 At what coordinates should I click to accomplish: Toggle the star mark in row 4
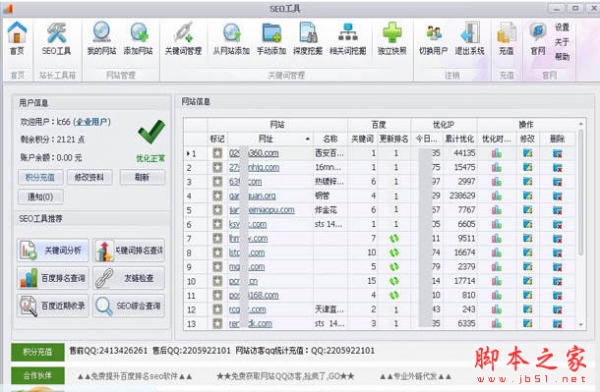click(x=217, y=196)
